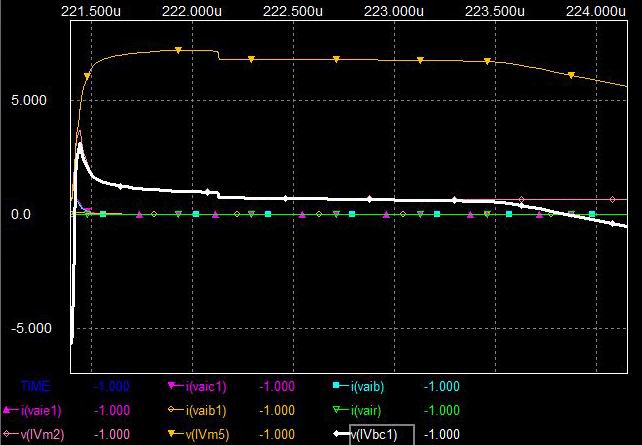Click the i(vair) green triangle marker icon
The width and height of the screenshot is (642, 445).
[337, 409]
